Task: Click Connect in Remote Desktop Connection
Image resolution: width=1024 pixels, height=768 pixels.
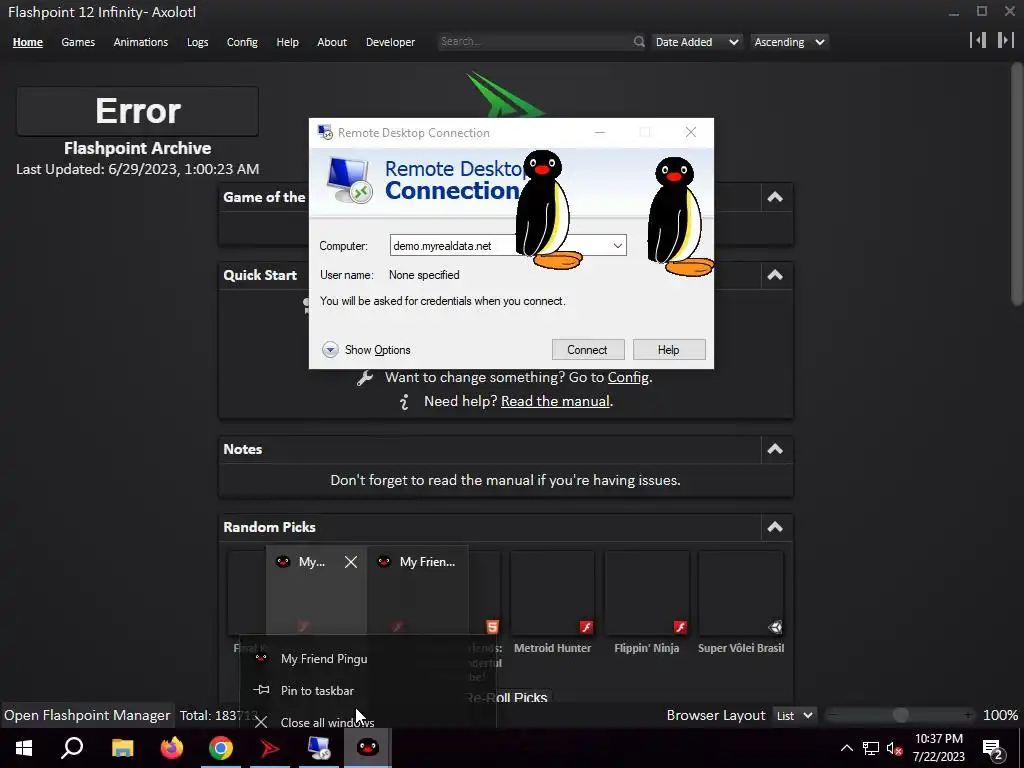Action: pos(588,349)
